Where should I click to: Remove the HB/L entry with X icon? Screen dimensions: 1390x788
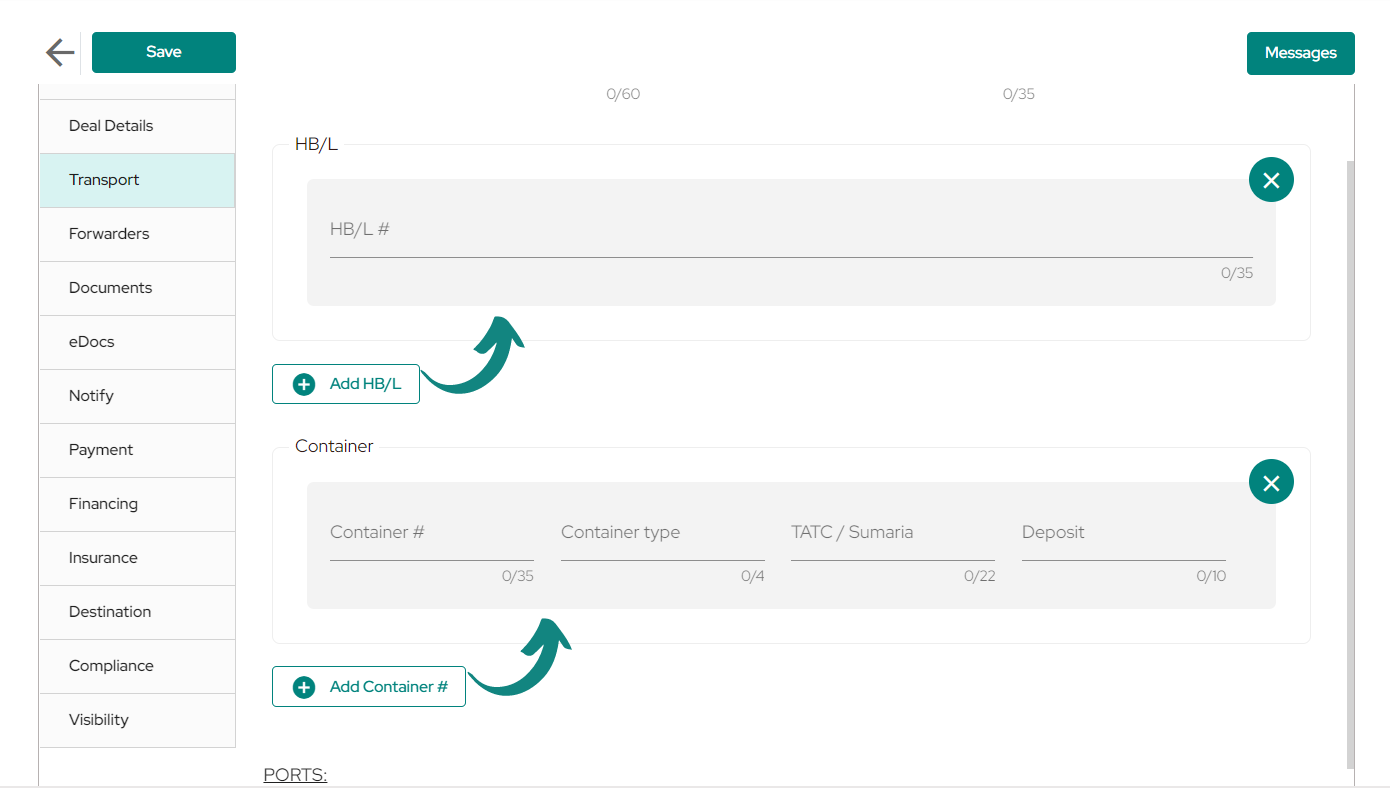1271,180
